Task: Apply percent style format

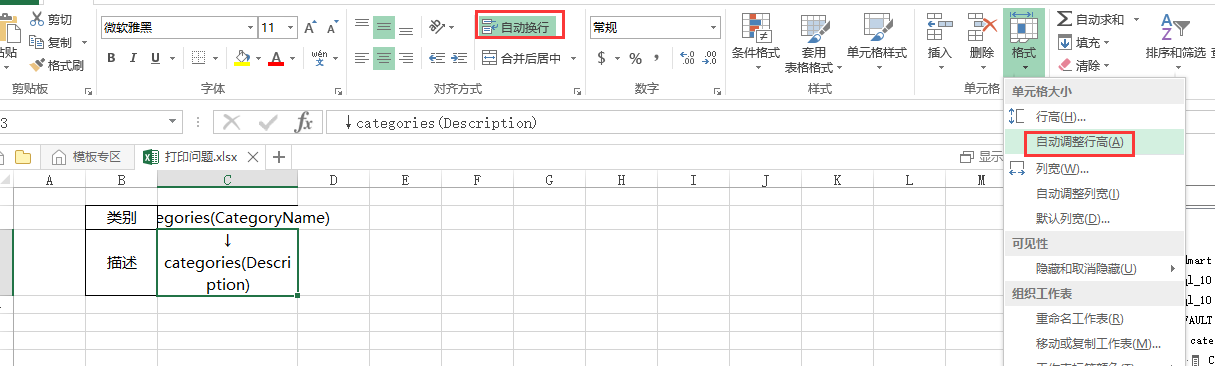Action: pos(635,58)
